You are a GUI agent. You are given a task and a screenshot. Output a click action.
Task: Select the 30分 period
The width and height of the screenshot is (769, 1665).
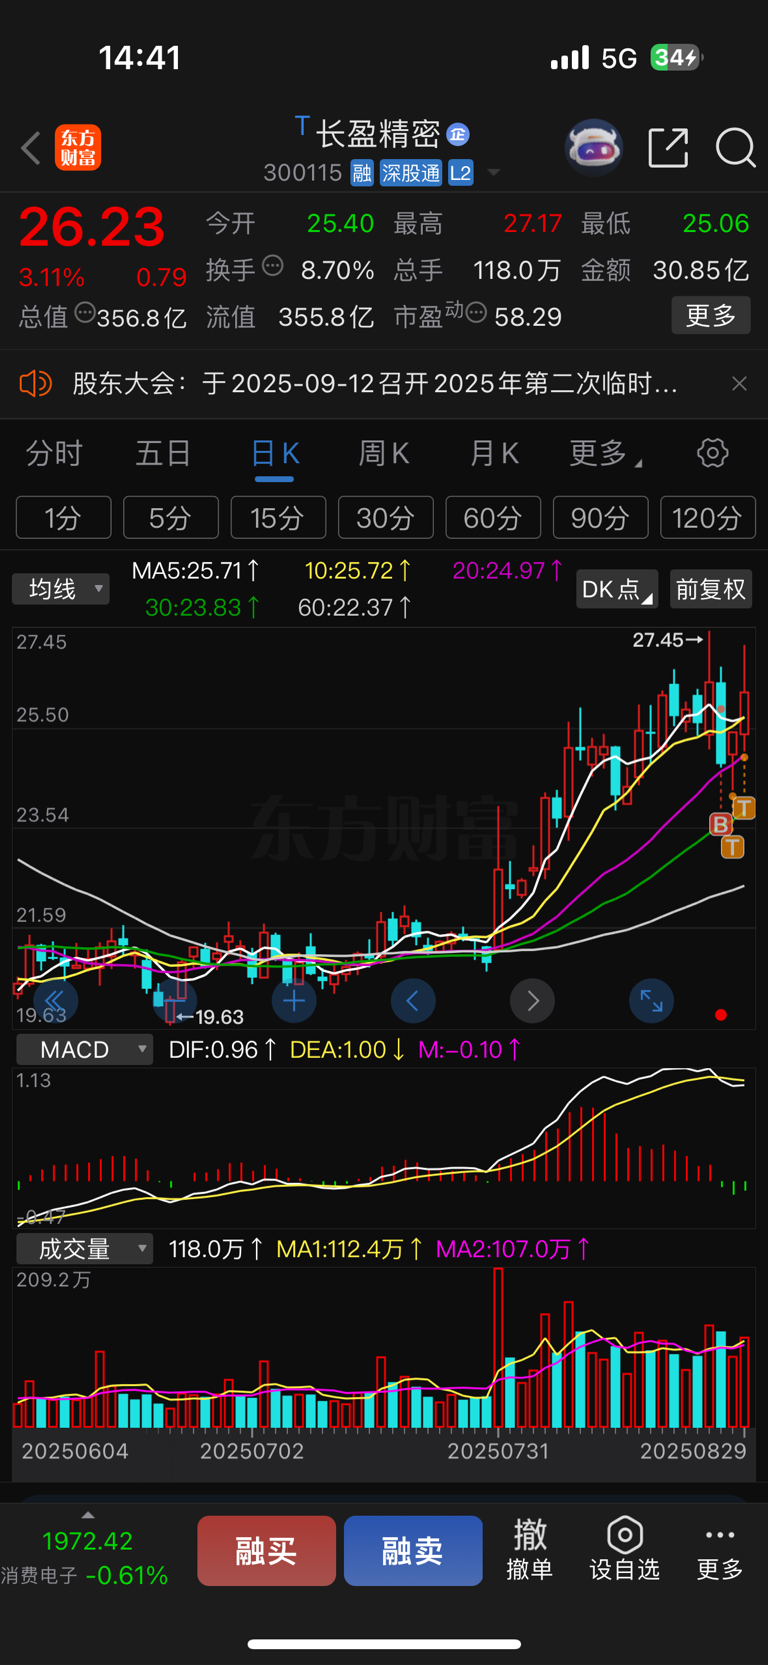tap(386, 518)
